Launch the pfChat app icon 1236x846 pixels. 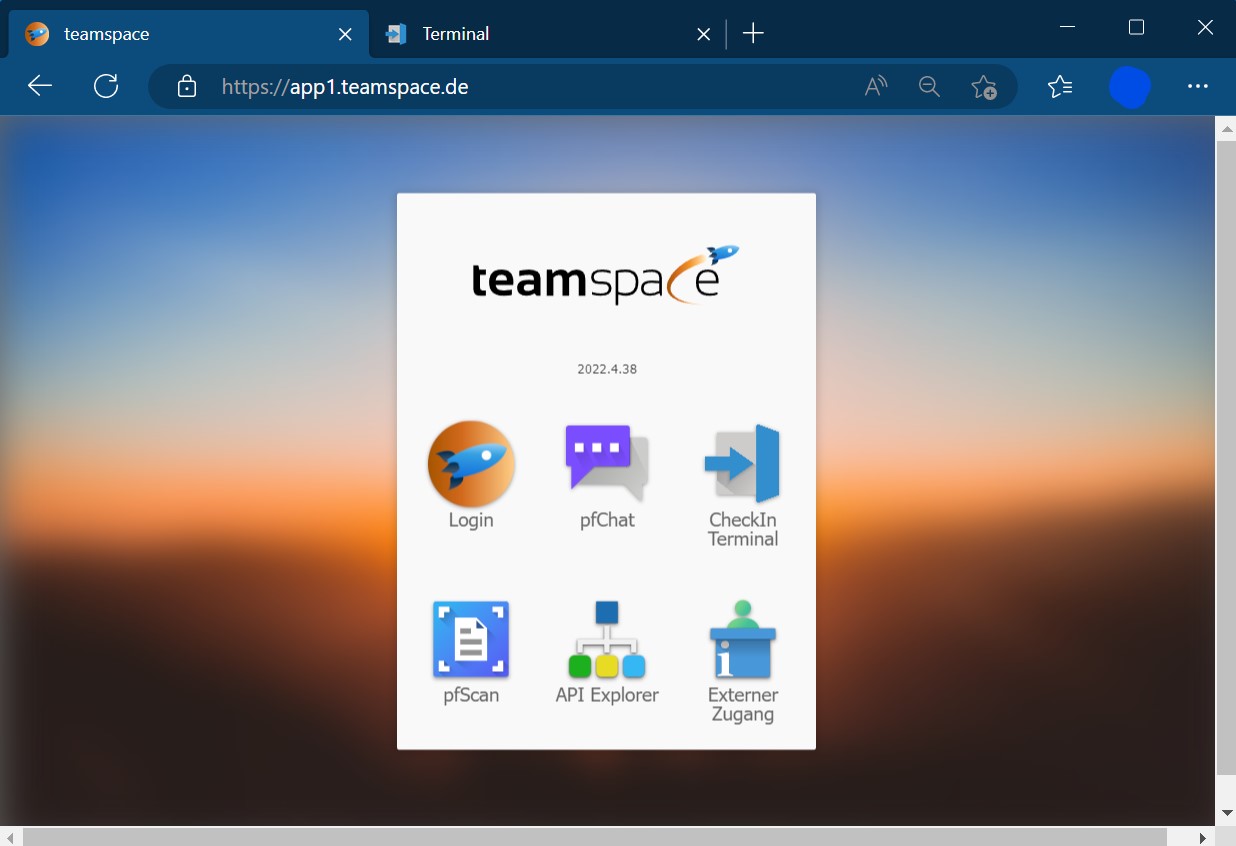[607, 463]
